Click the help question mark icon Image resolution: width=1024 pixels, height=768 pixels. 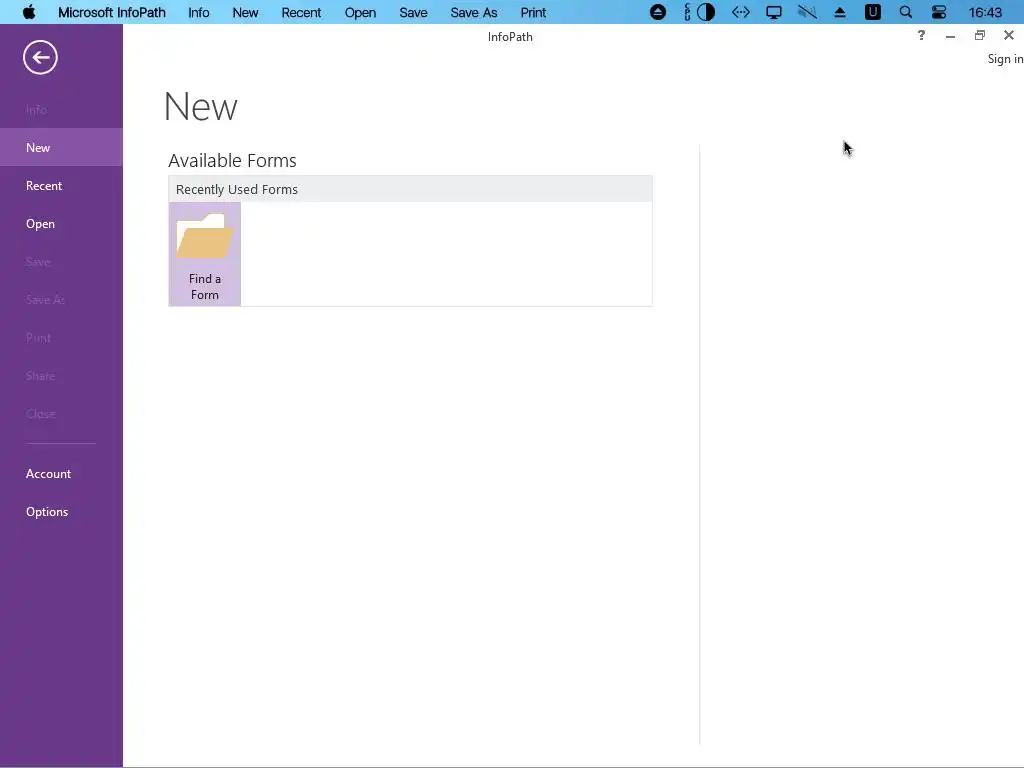pyautogui.click(x=921, y=35)
